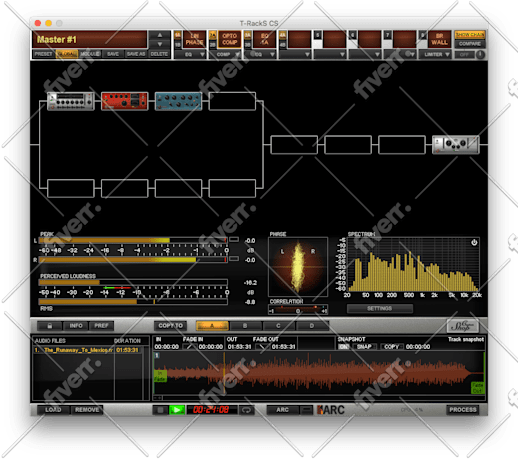518x459 pixels.
Task: Toggle the snapshot ON button
Action: (344, 347)
